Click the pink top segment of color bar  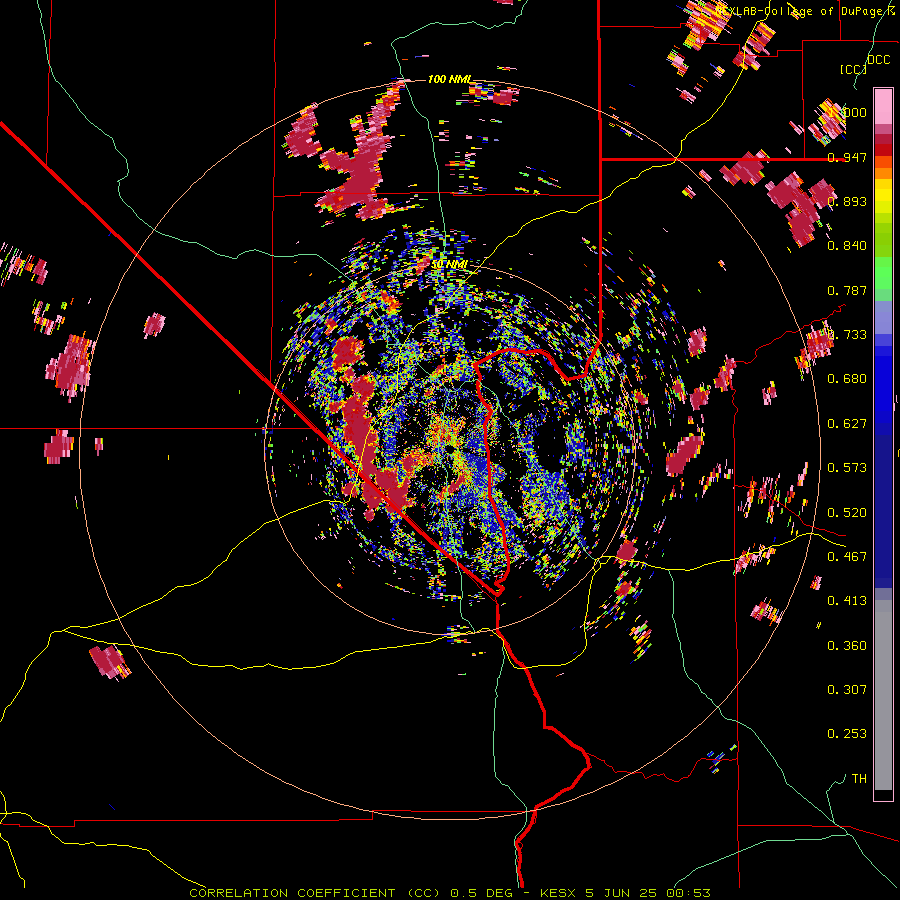tap(883, 106)
